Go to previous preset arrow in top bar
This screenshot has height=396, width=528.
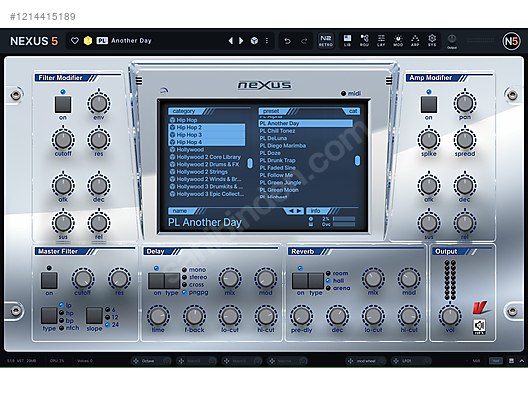231,41
